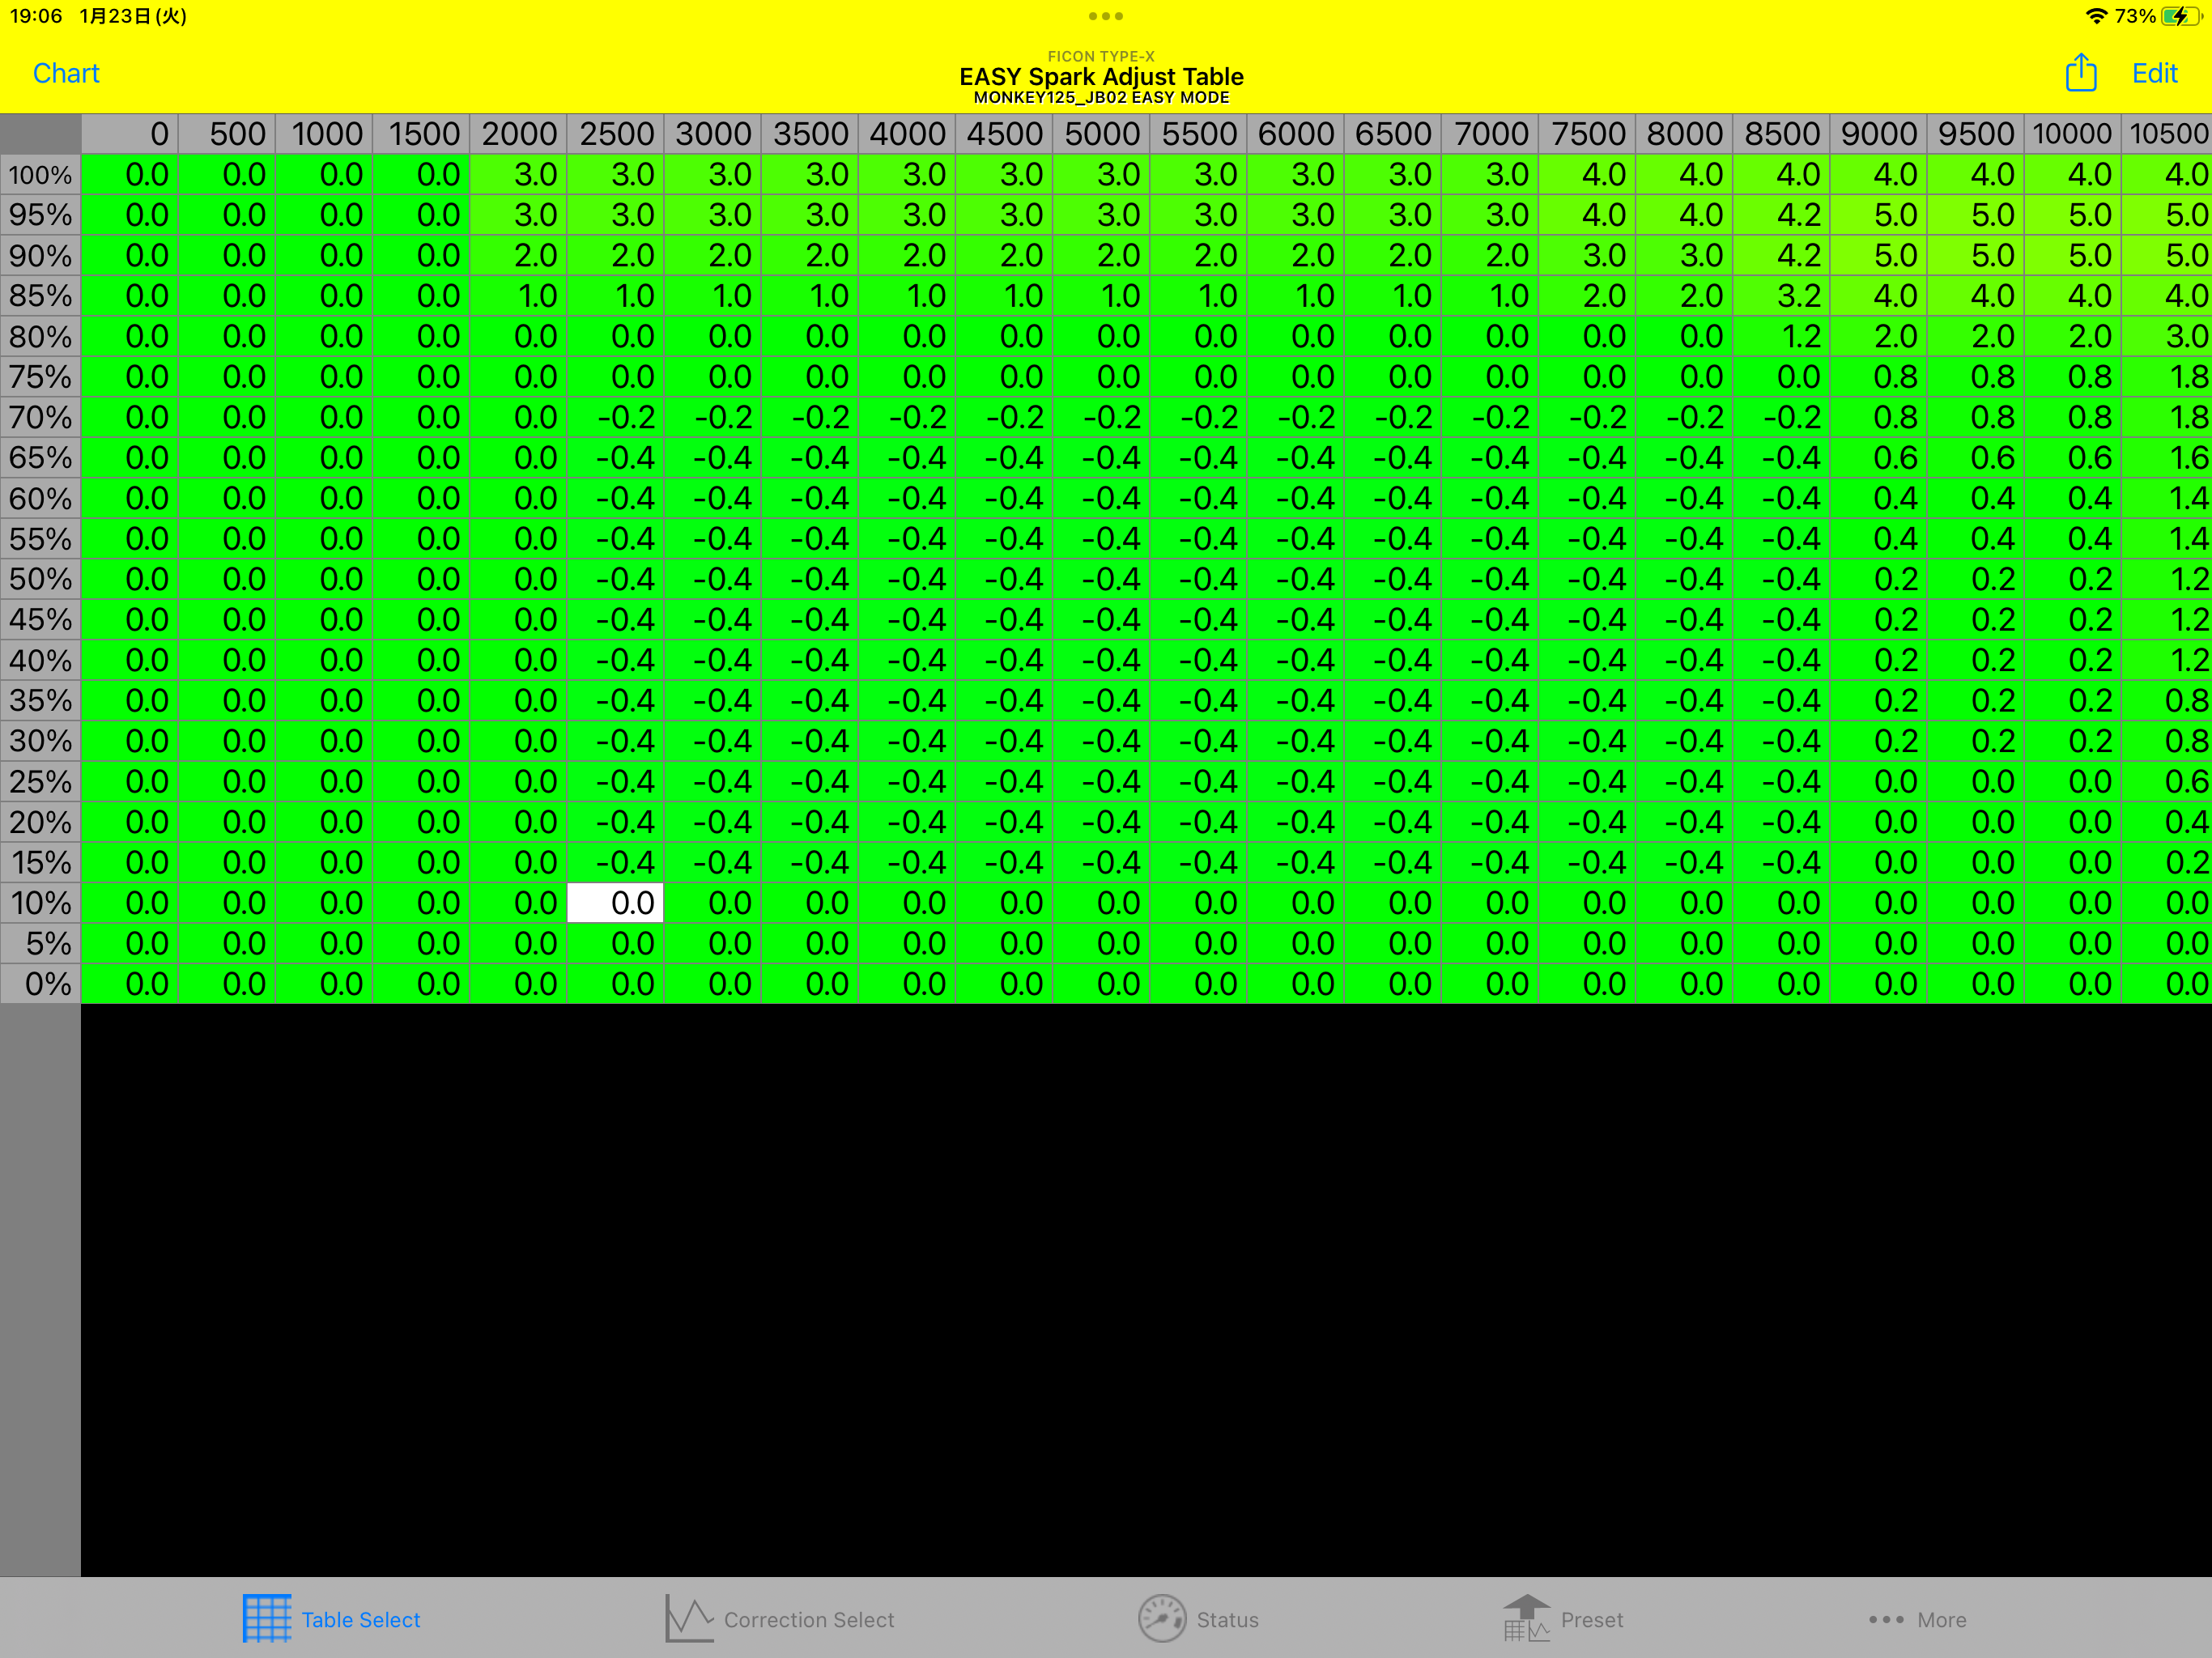
Task: Go back via the Chart link
Action: click(x=66, y=73)
